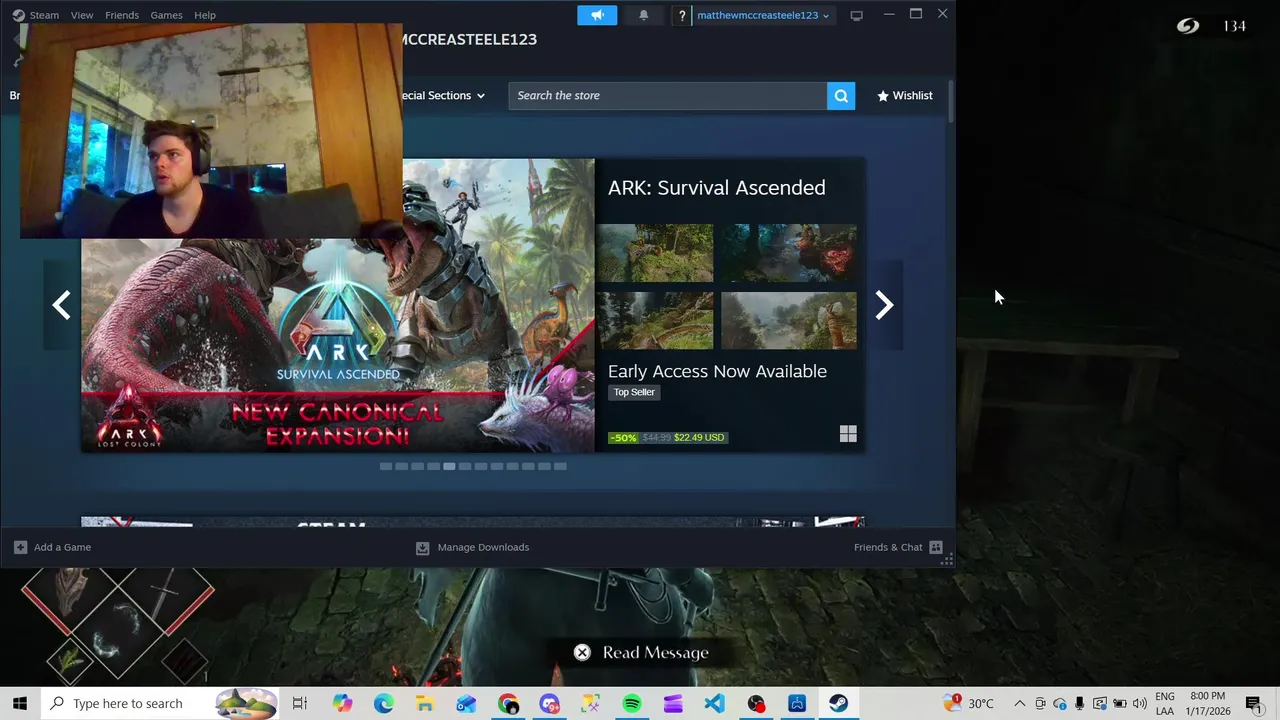Open Task View from the taskbar
The image size is (1280, 720).
point(299,703)
